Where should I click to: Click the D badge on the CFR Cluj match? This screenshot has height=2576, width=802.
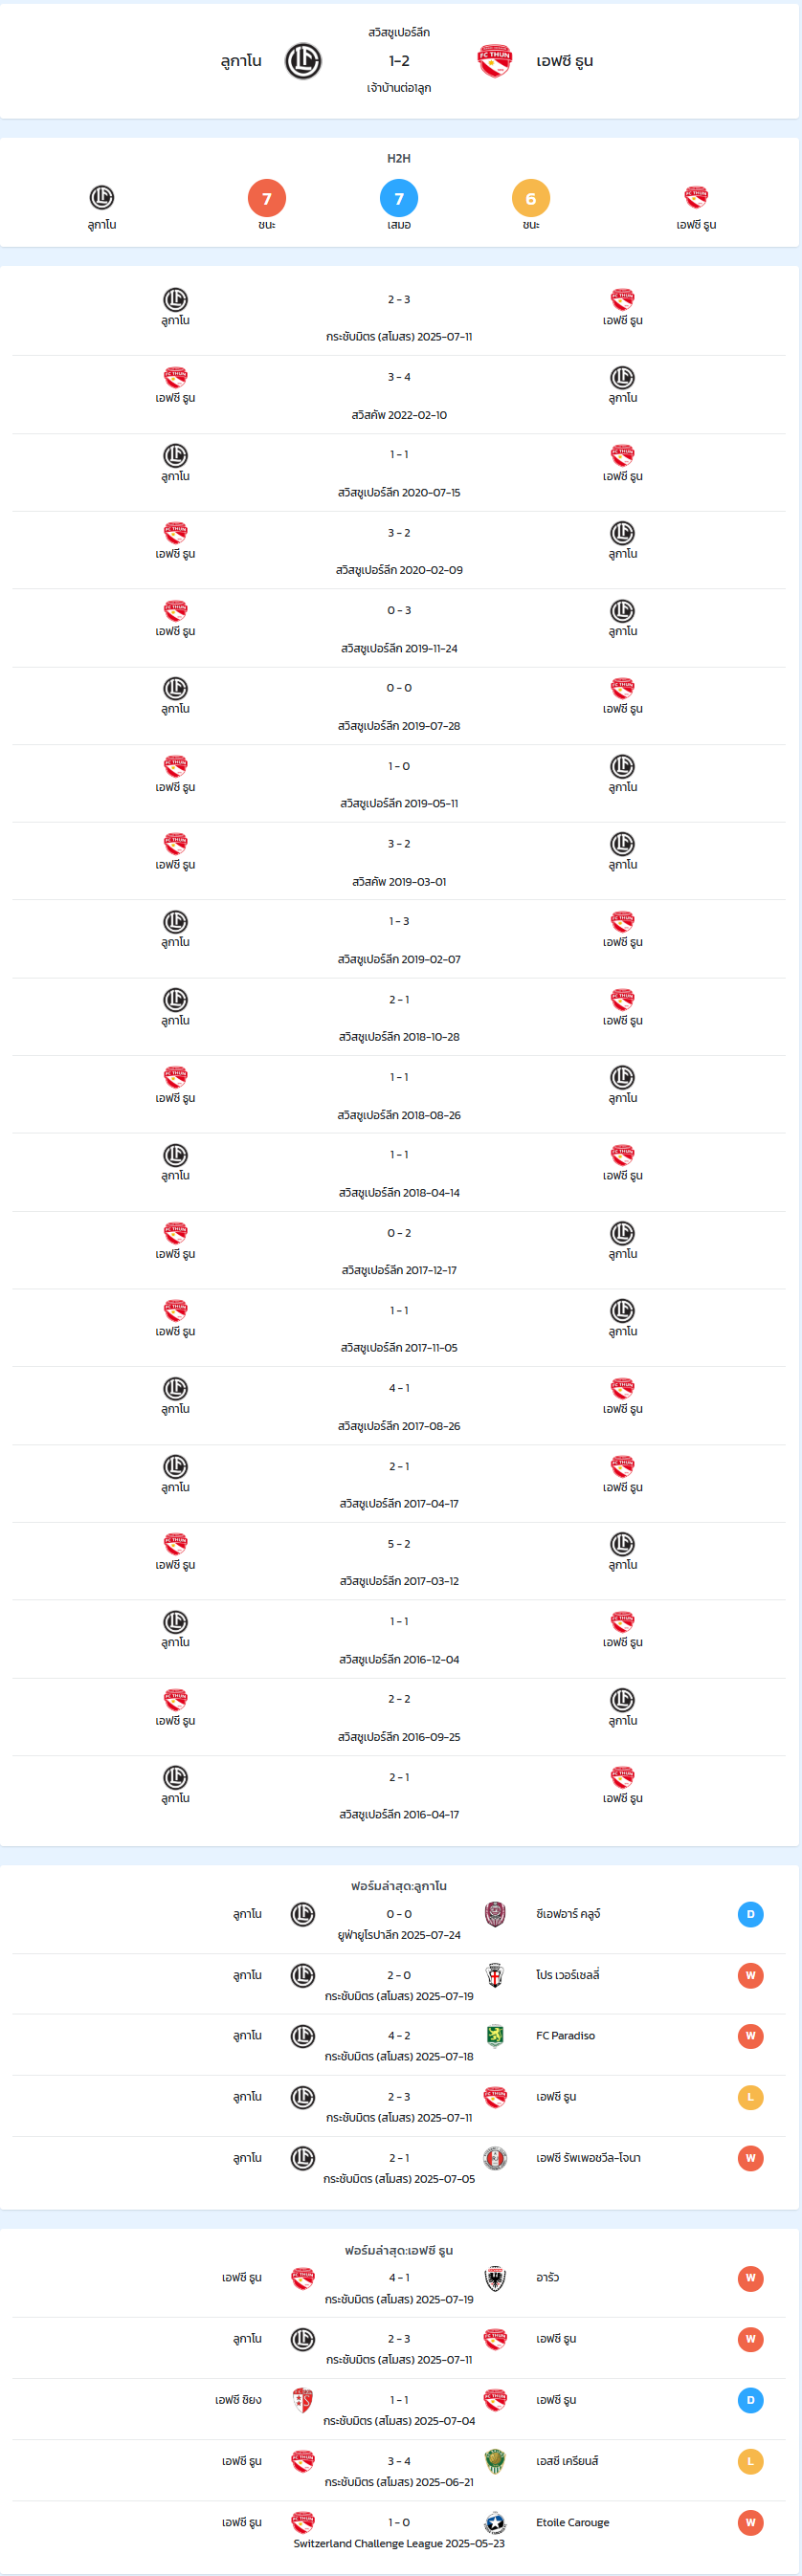pos(751,1914)
